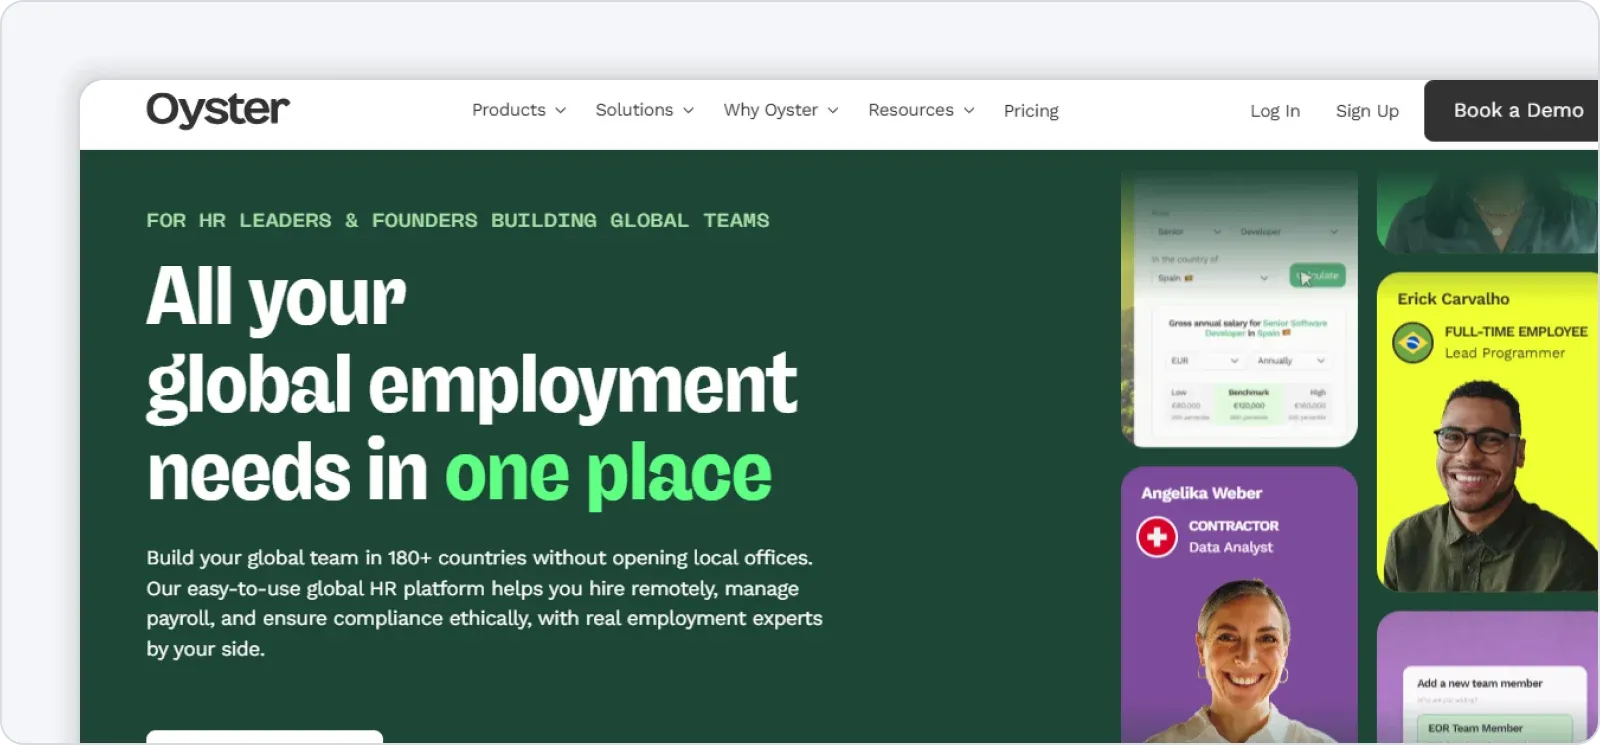1600x745 pixels.
Task: Go to the Pricing page
Action: click(1031, 111)
